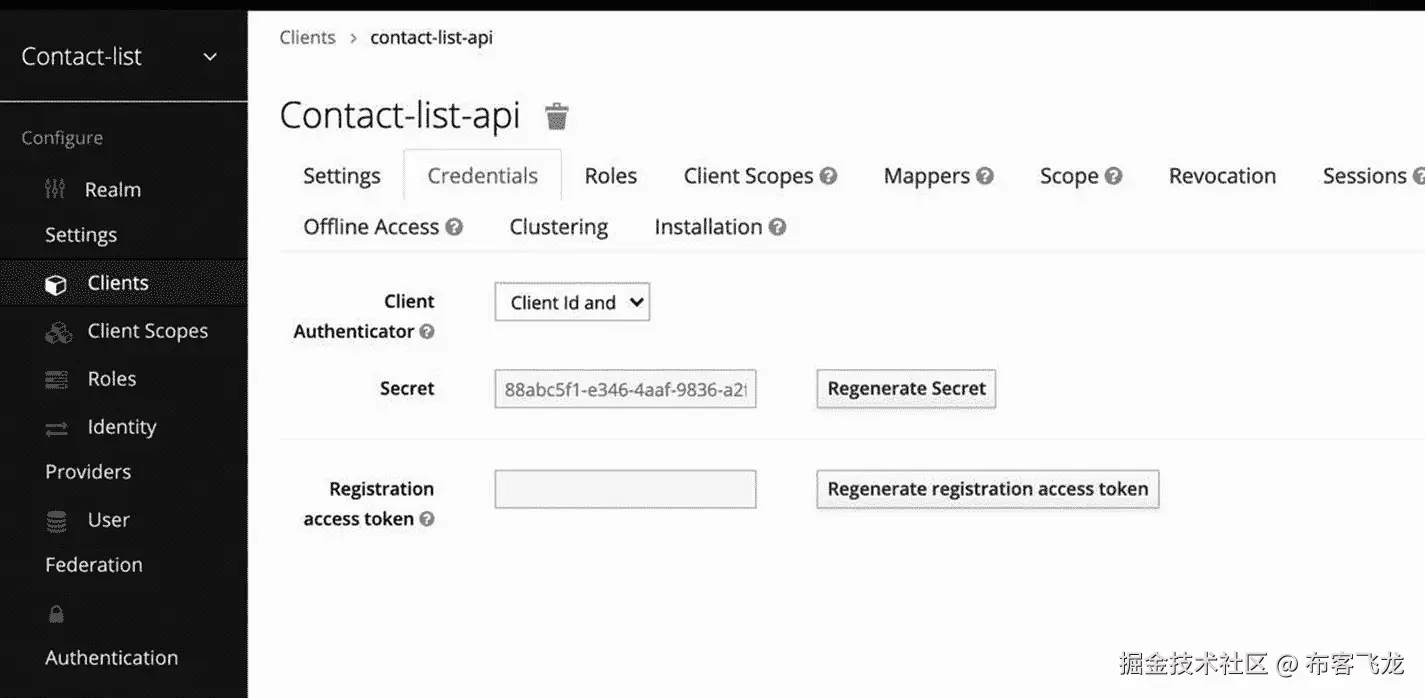Click the Clients cube icon in sidebar
This screenshot has height=698, width=1425.
[56, 284]
